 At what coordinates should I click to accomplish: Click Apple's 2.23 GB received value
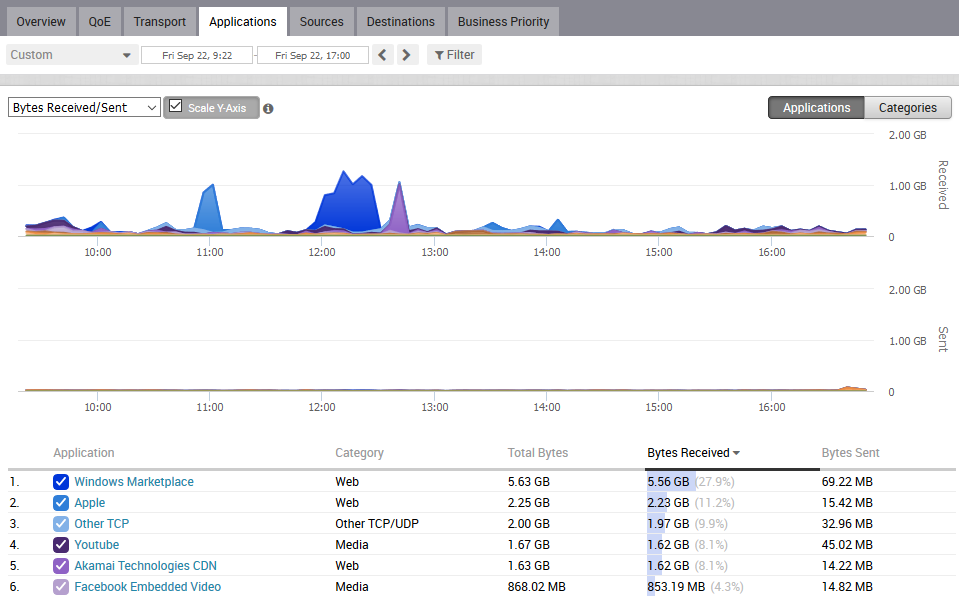pyautogui.click(x=668, y=503)
